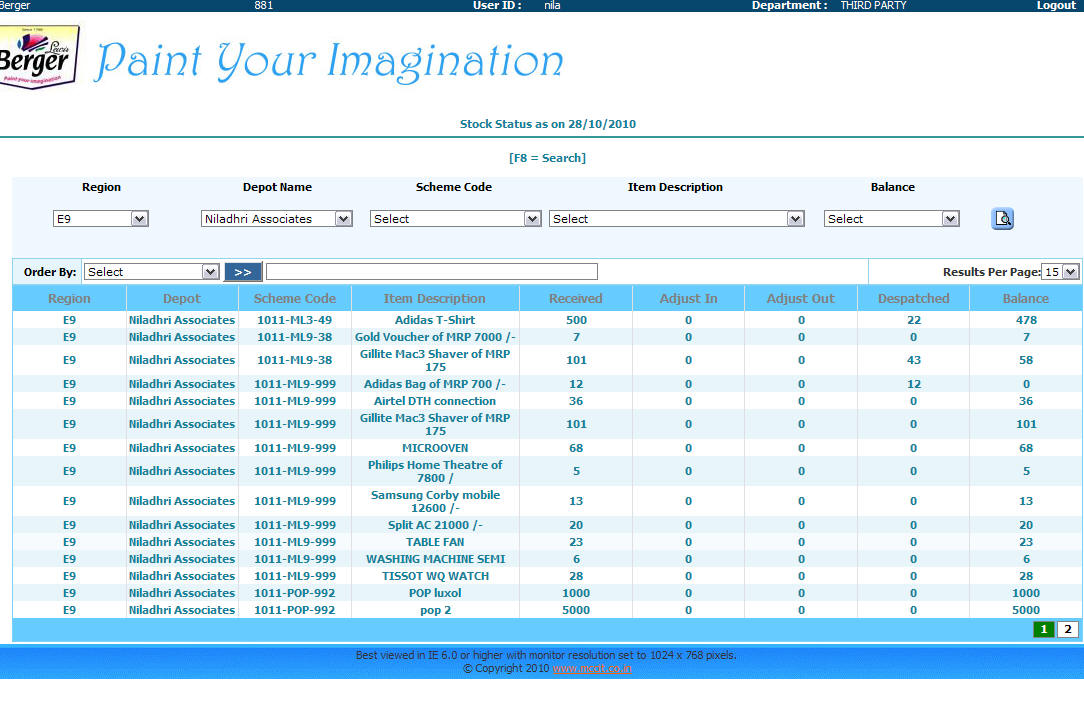Click the search magnifier icon button
Screen dimensions: 1084x711
tap(1002, 219)
